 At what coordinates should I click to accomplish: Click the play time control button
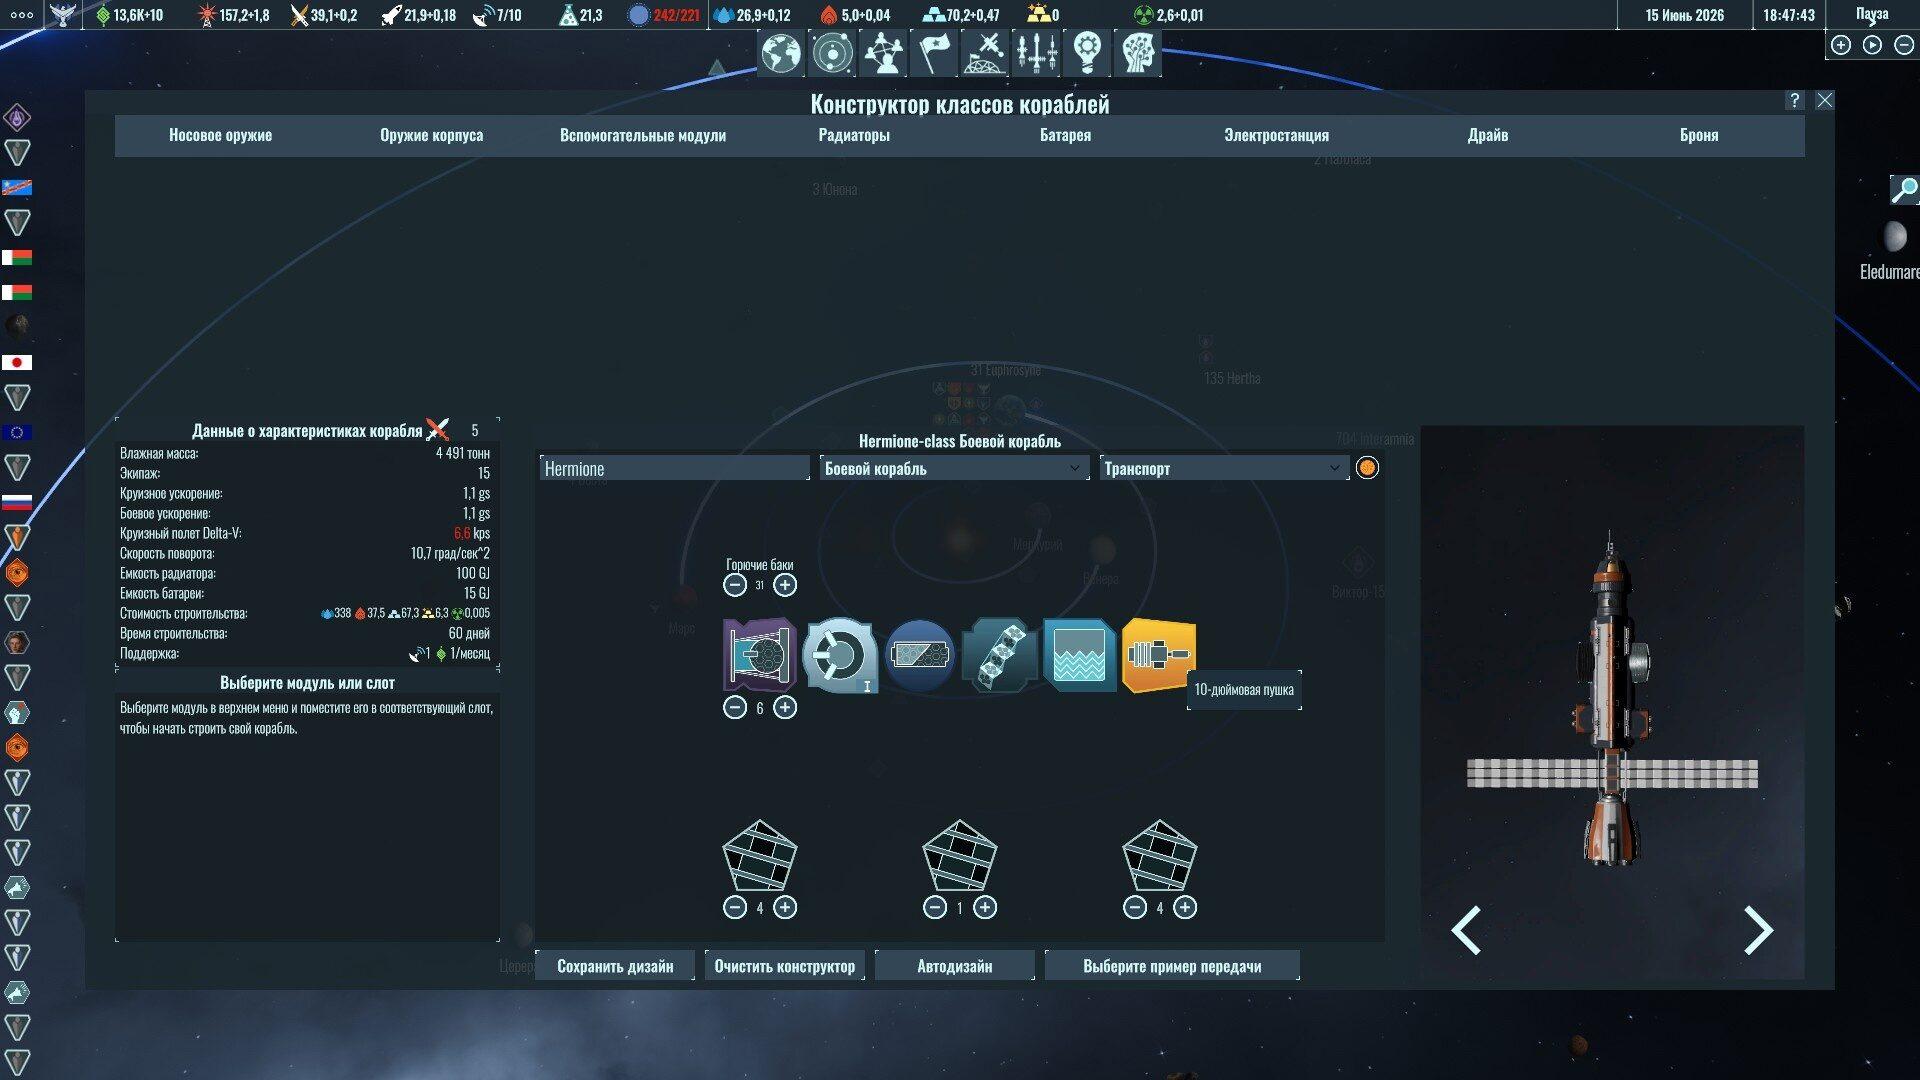[x=1872, y=45]
